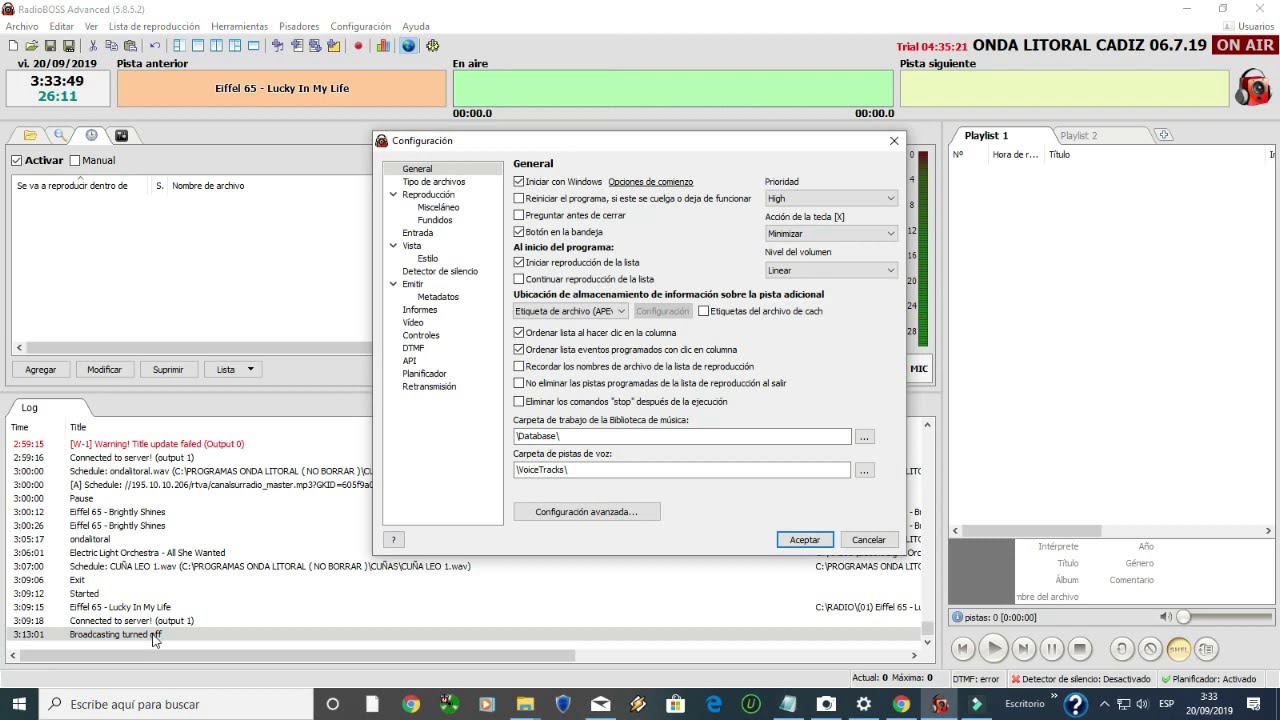Screen dimensions: 1280x720
Task: Open the clock scheduler tab
Action: pos(91,135)
